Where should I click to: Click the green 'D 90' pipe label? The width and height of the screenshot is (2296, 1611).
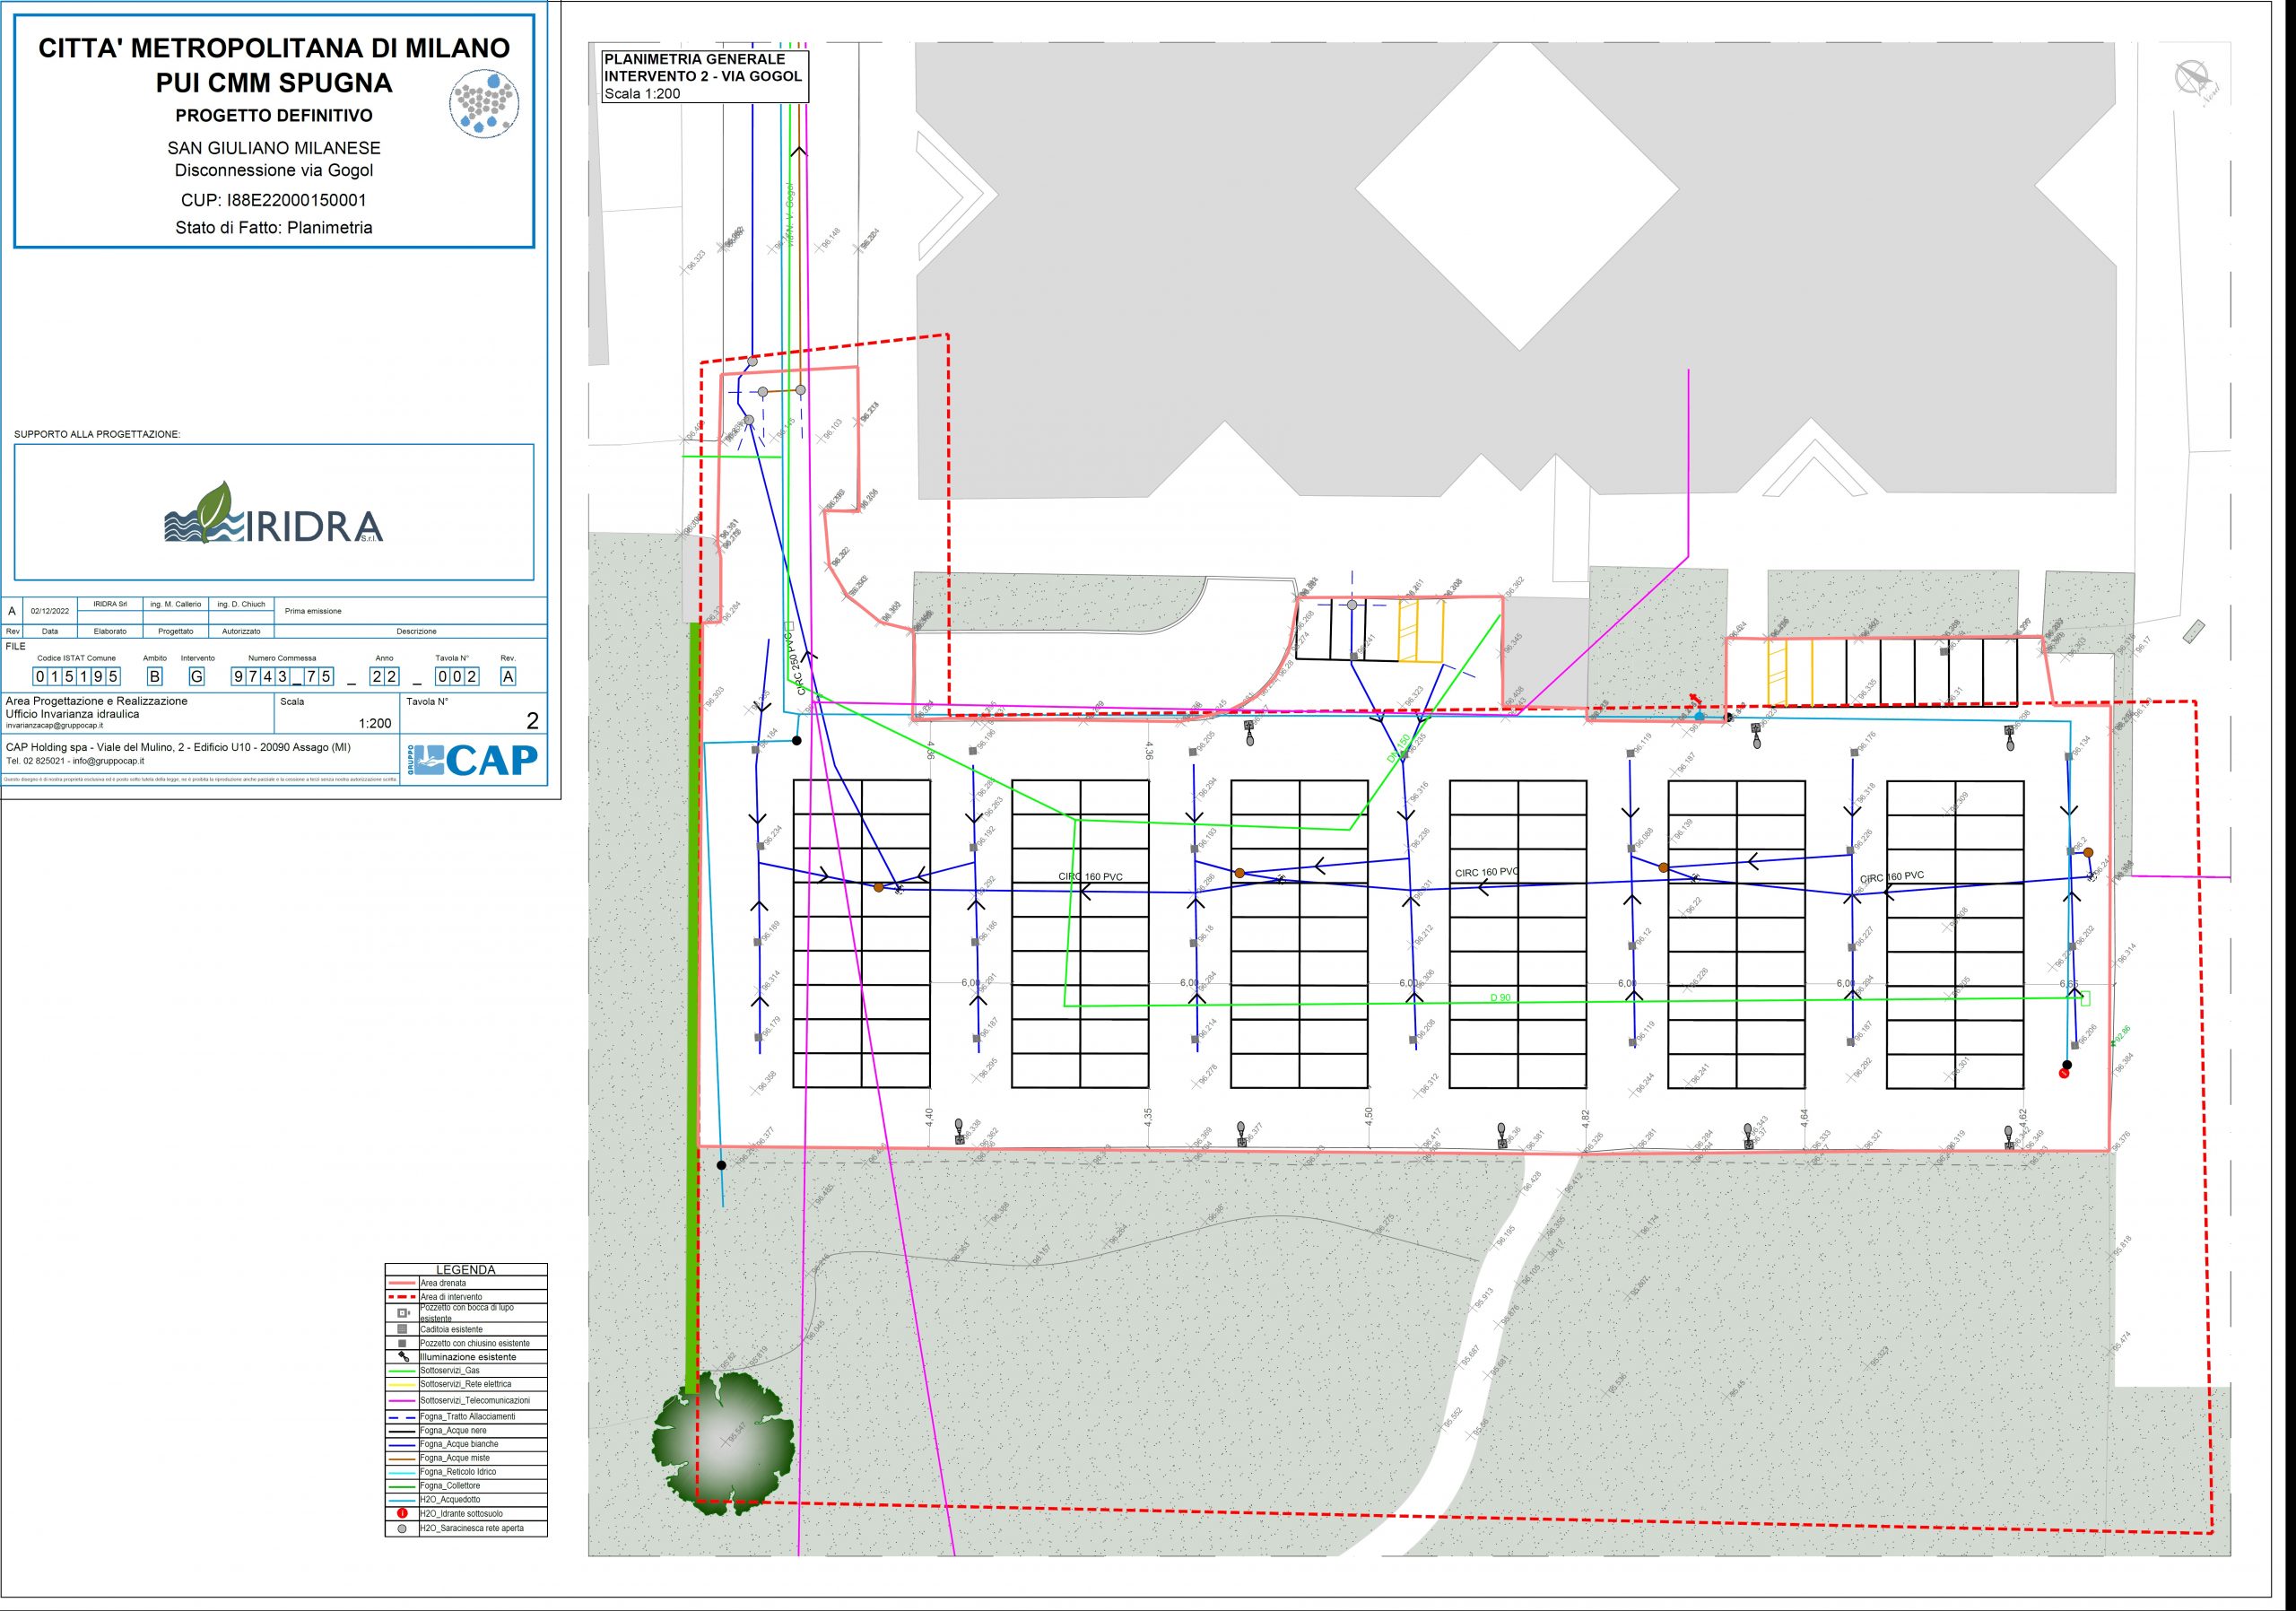(x=1500, y=998)
